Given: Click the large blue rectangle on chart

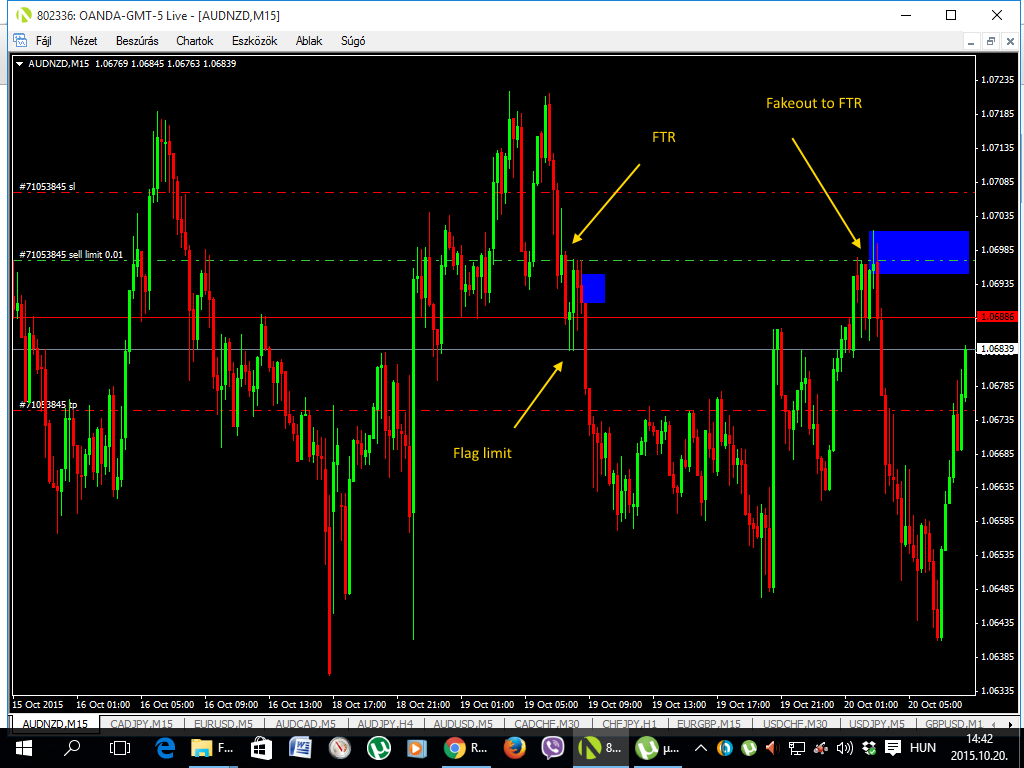Looking at the screenshot, I should [920, 251].
